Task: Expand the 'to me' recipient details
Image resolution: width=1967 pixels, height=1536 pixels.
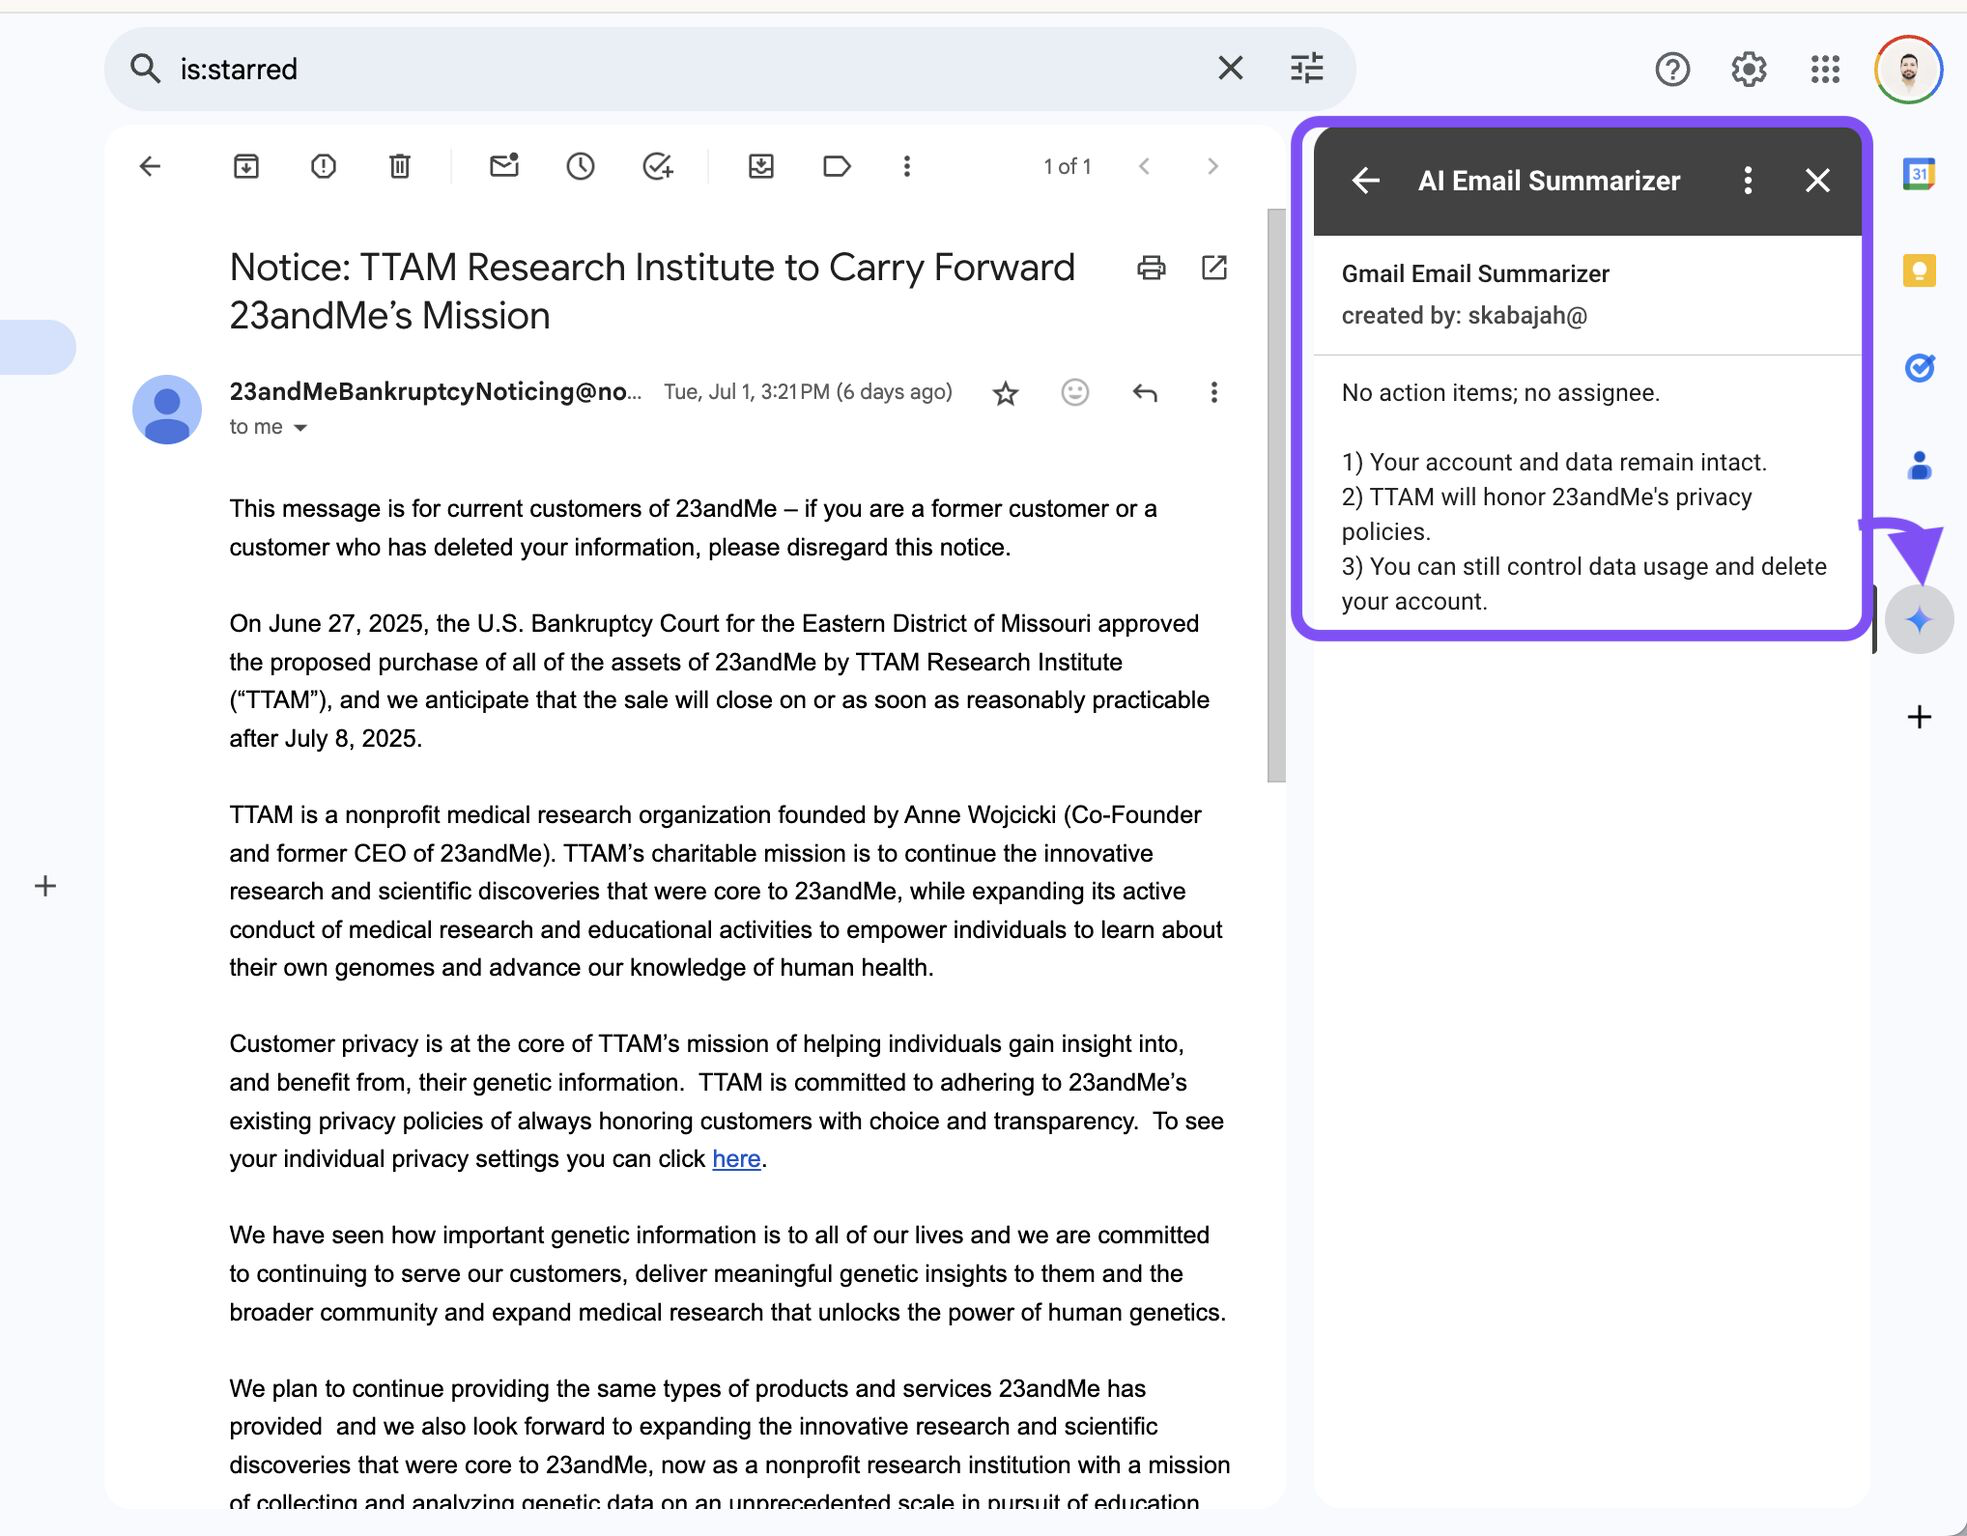Action: [300, 428]
